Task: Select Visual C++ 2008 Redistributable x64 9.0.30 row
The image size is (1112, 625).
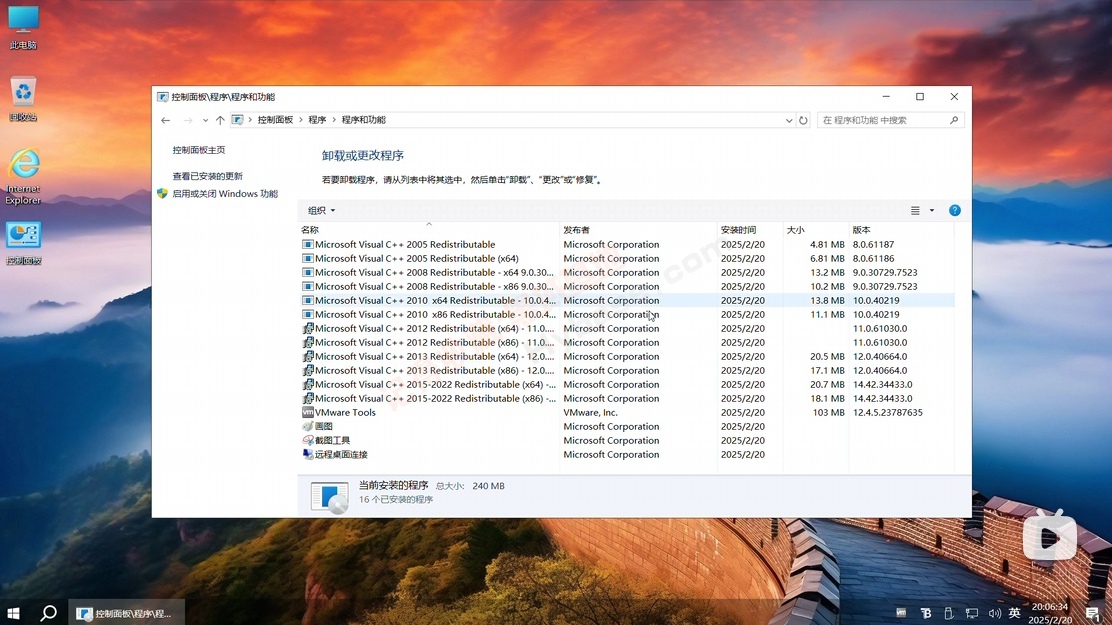Action: pyautogui.click(x=627, y=272)
